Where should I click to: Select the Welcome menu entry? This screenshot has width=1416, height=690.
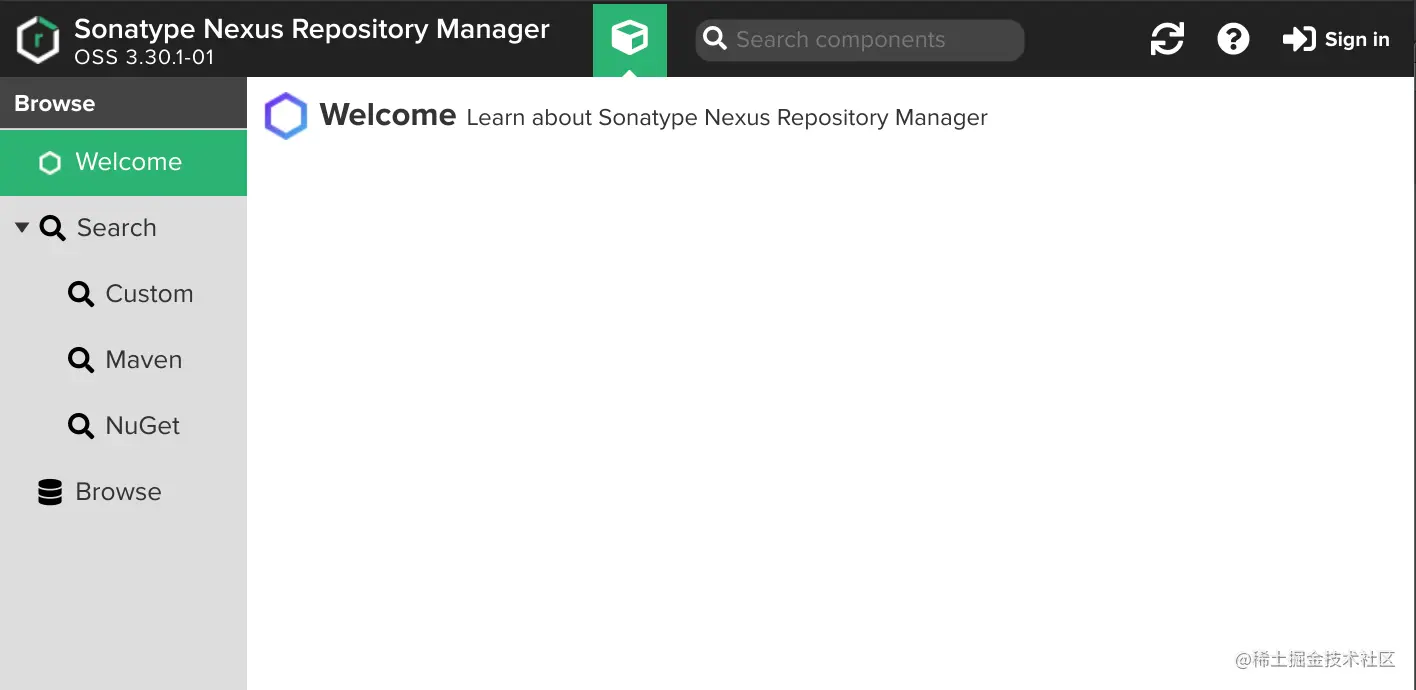click(123, 162)
